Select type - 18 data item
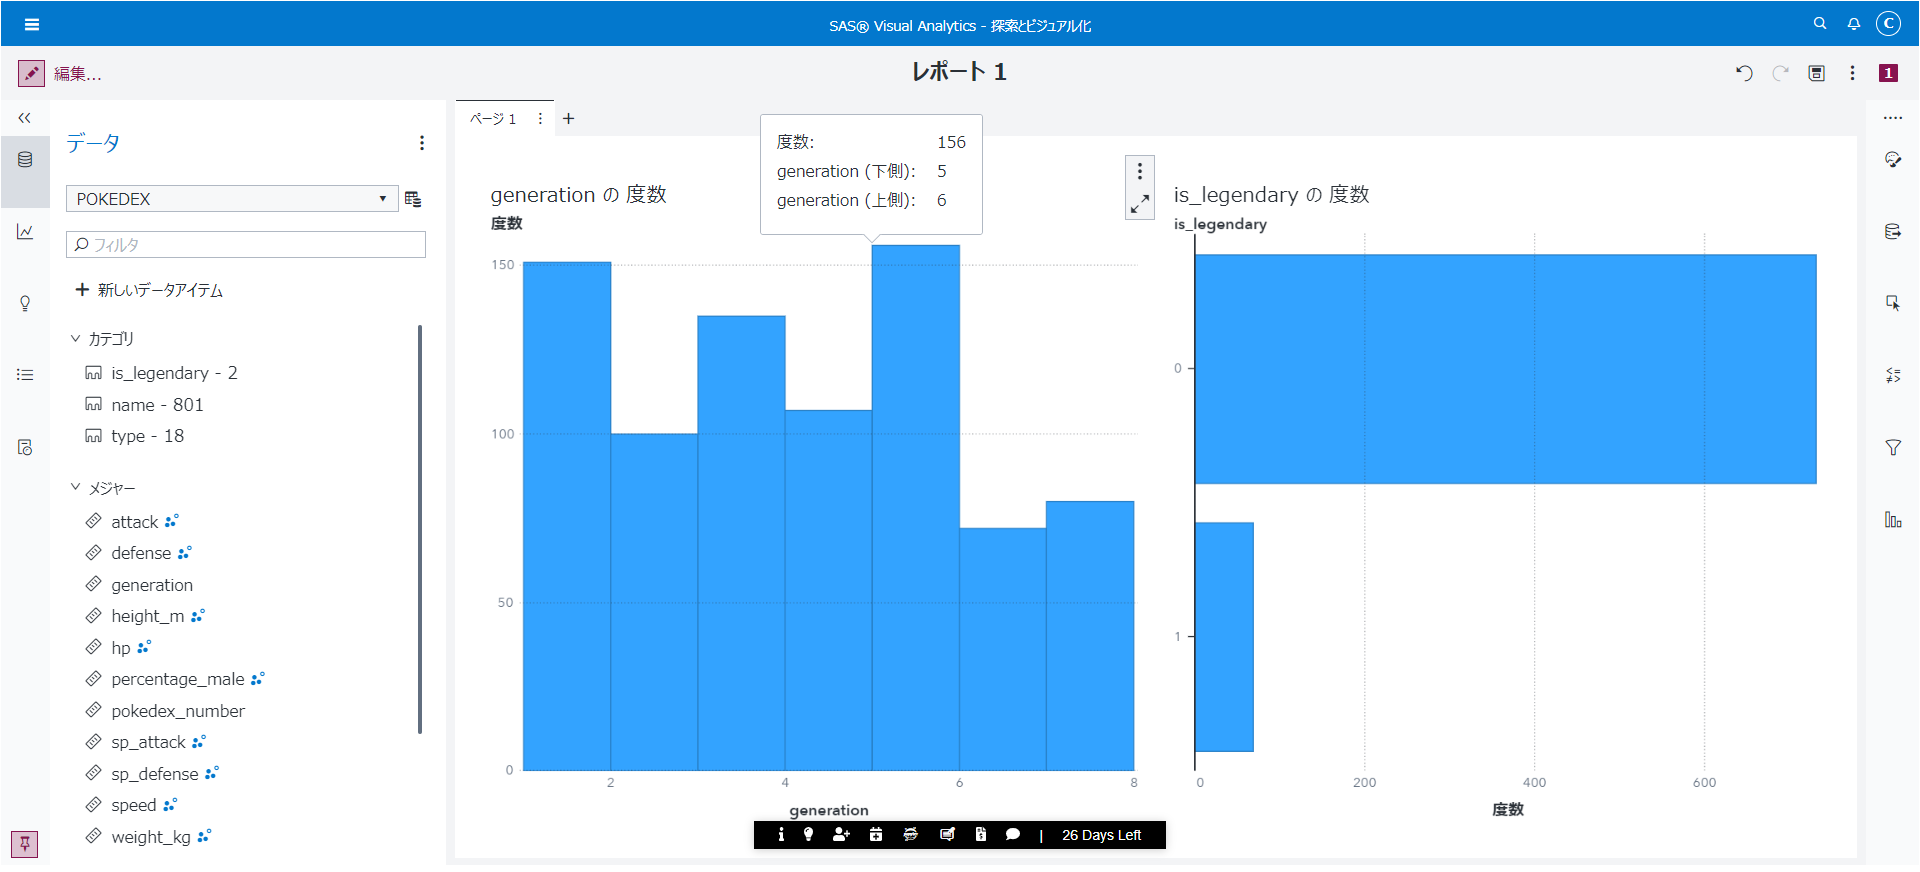This screenshot has width=1920, height=872. point(147,436)
